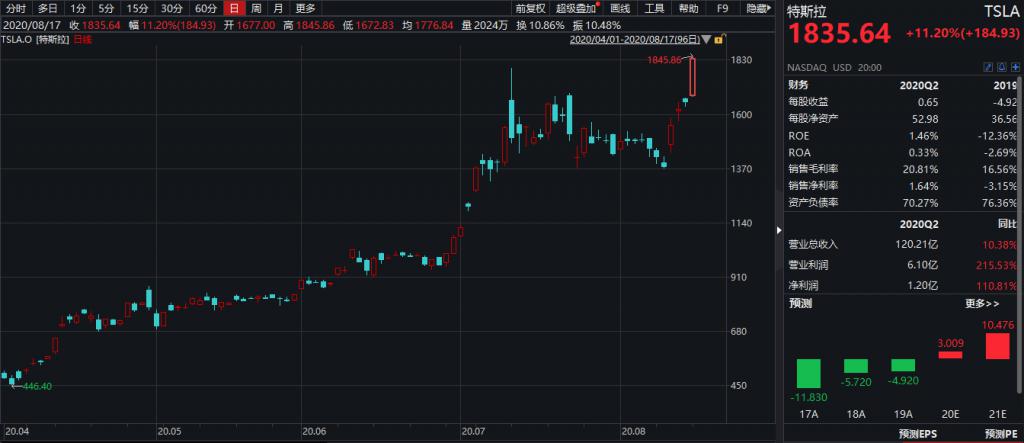Click the last tall red candlestick

click(x=692, y=77)
